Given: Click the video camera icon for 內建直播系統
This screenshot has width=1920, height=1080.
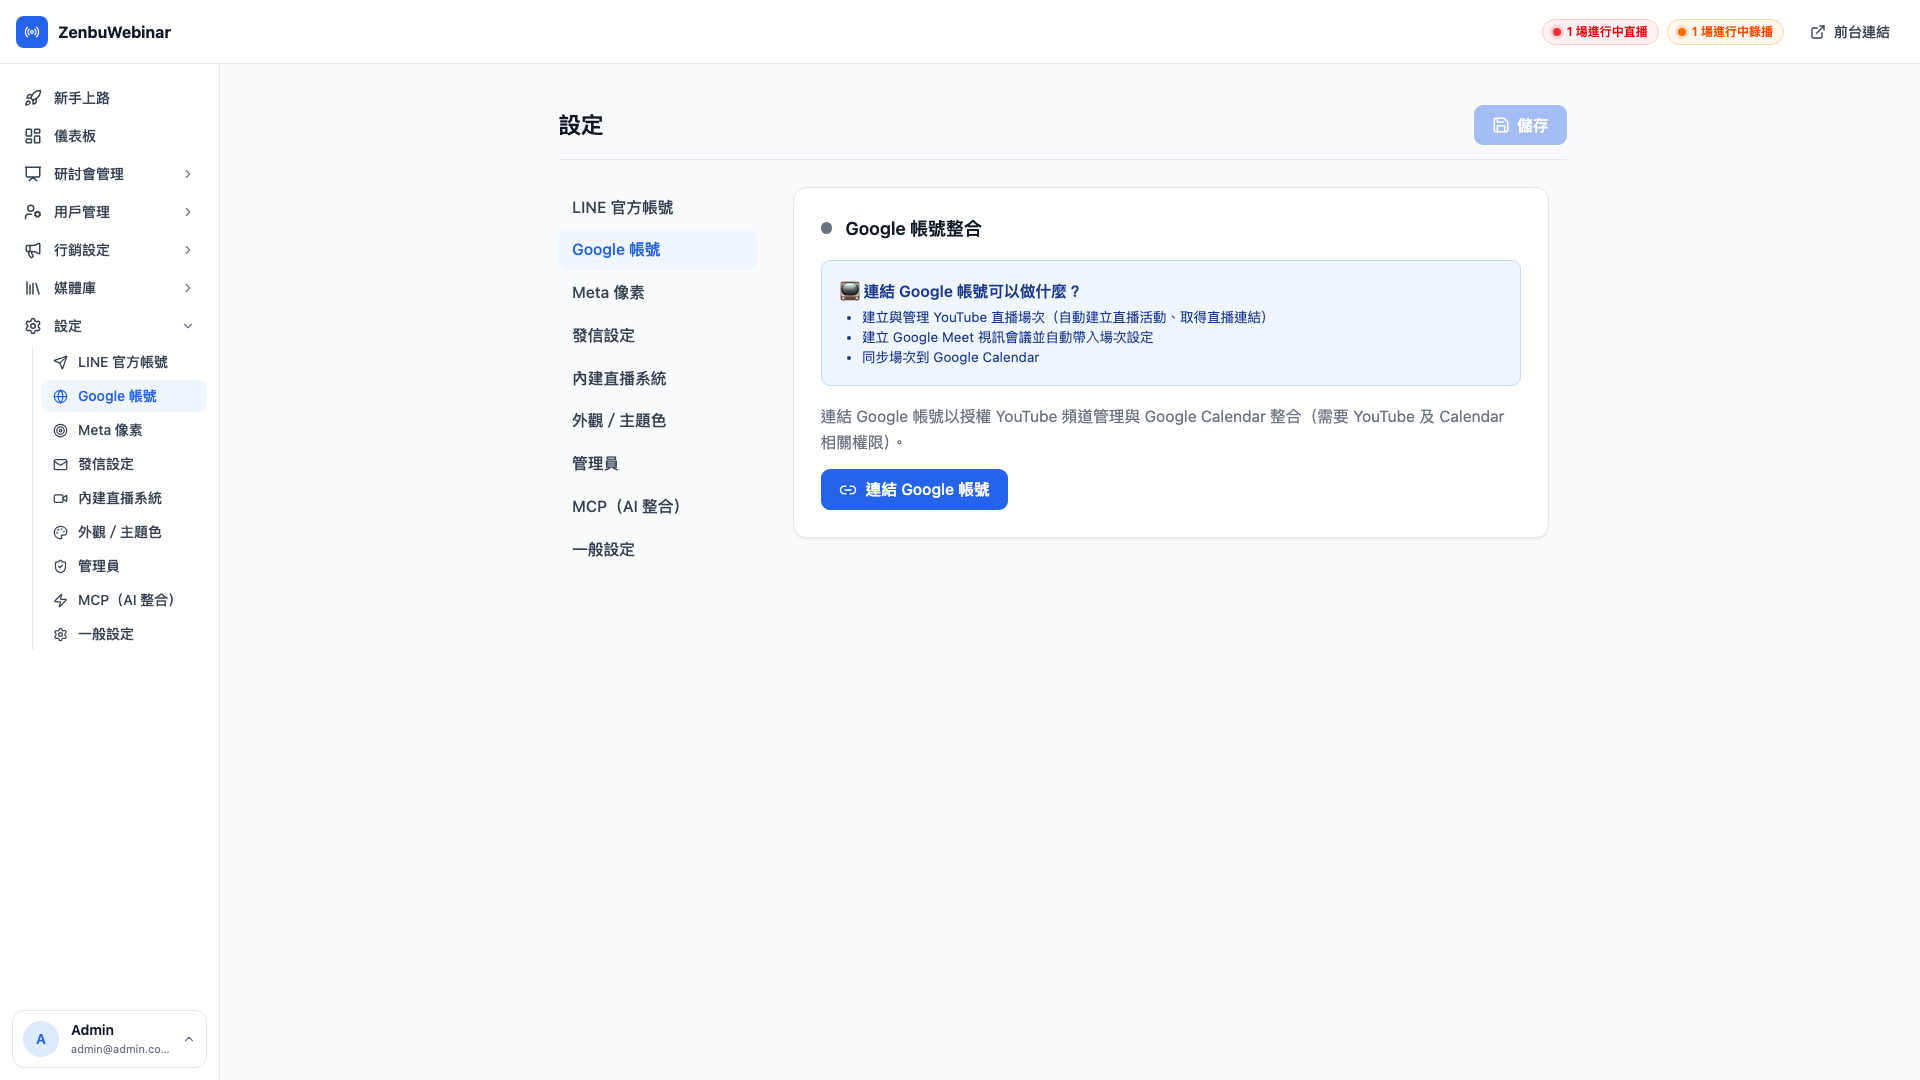Looking at the screenshot, I should pos(61,498).
